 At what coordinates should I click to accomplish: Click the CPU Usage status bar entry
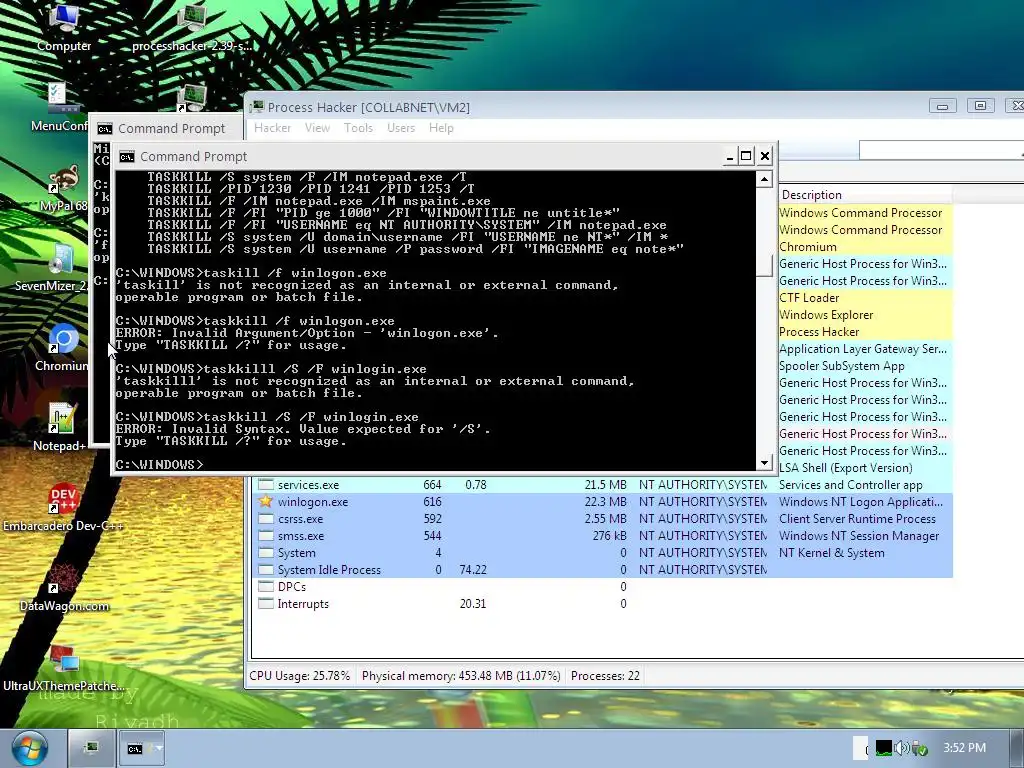click(x=300, y=676)
